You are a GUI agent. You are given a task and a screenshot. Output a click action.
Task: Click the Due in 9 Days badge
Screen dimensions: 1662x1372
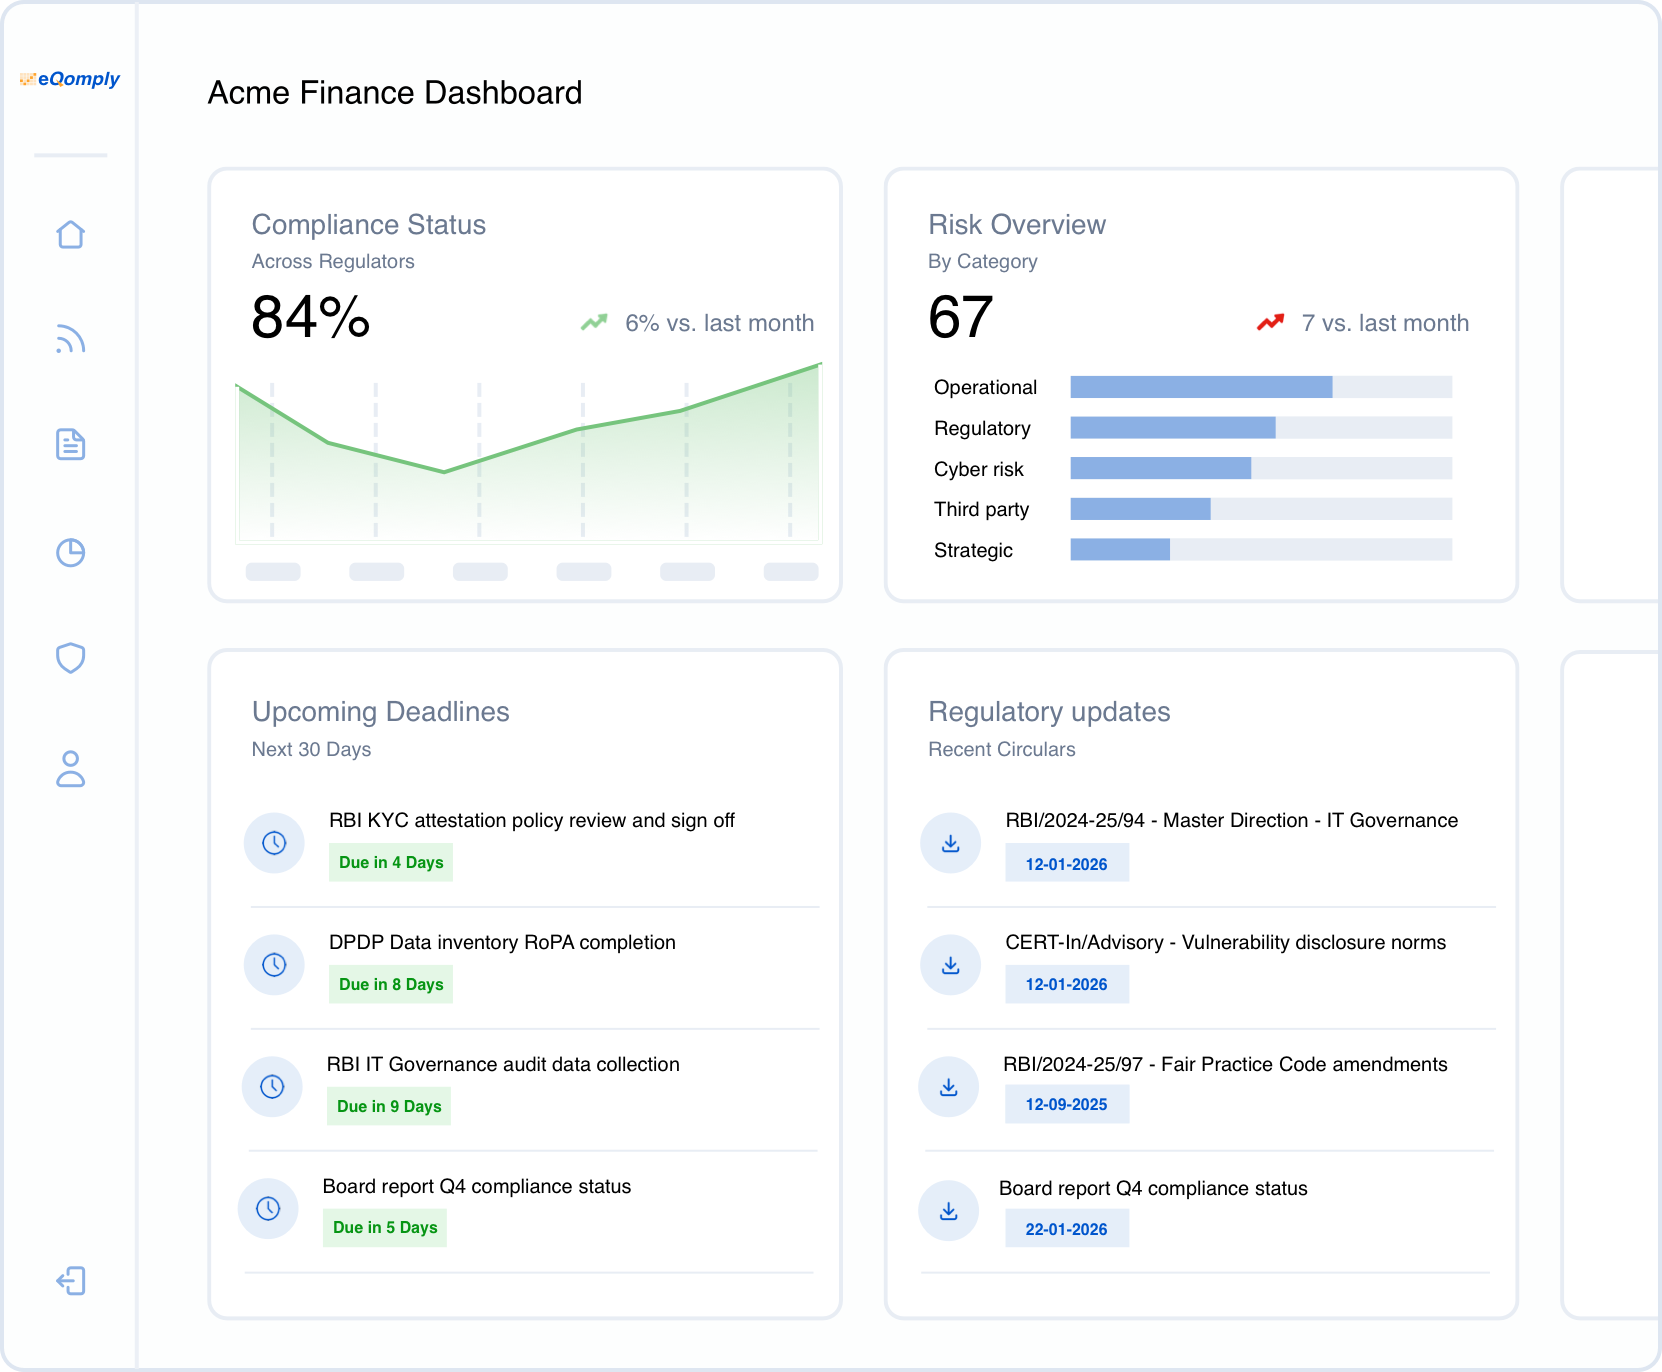coord(388,1106)
